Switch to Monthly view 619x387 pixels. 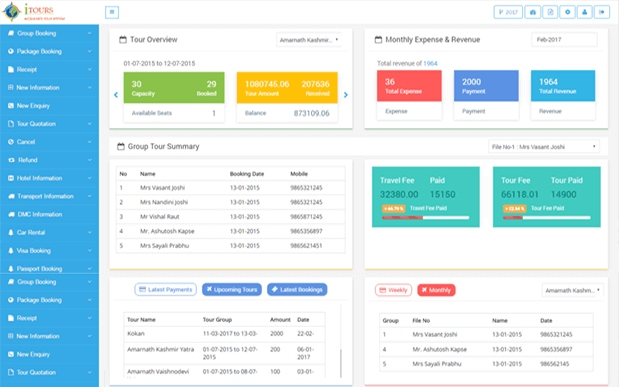pyautogui.click(x=436, y=290)
